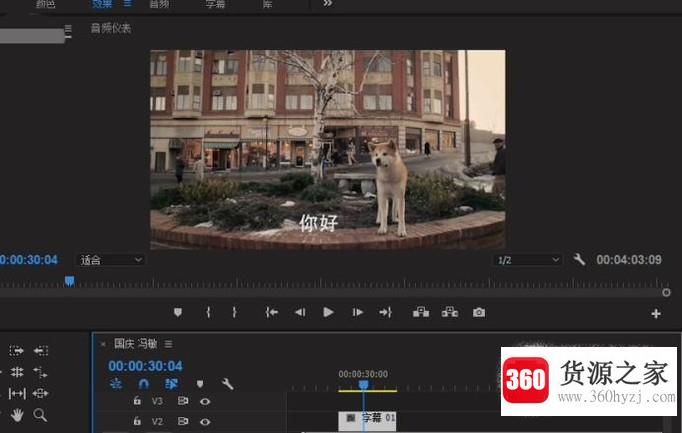Step forward one frame
Screen dimensions: 682x433
coord(358,312)
